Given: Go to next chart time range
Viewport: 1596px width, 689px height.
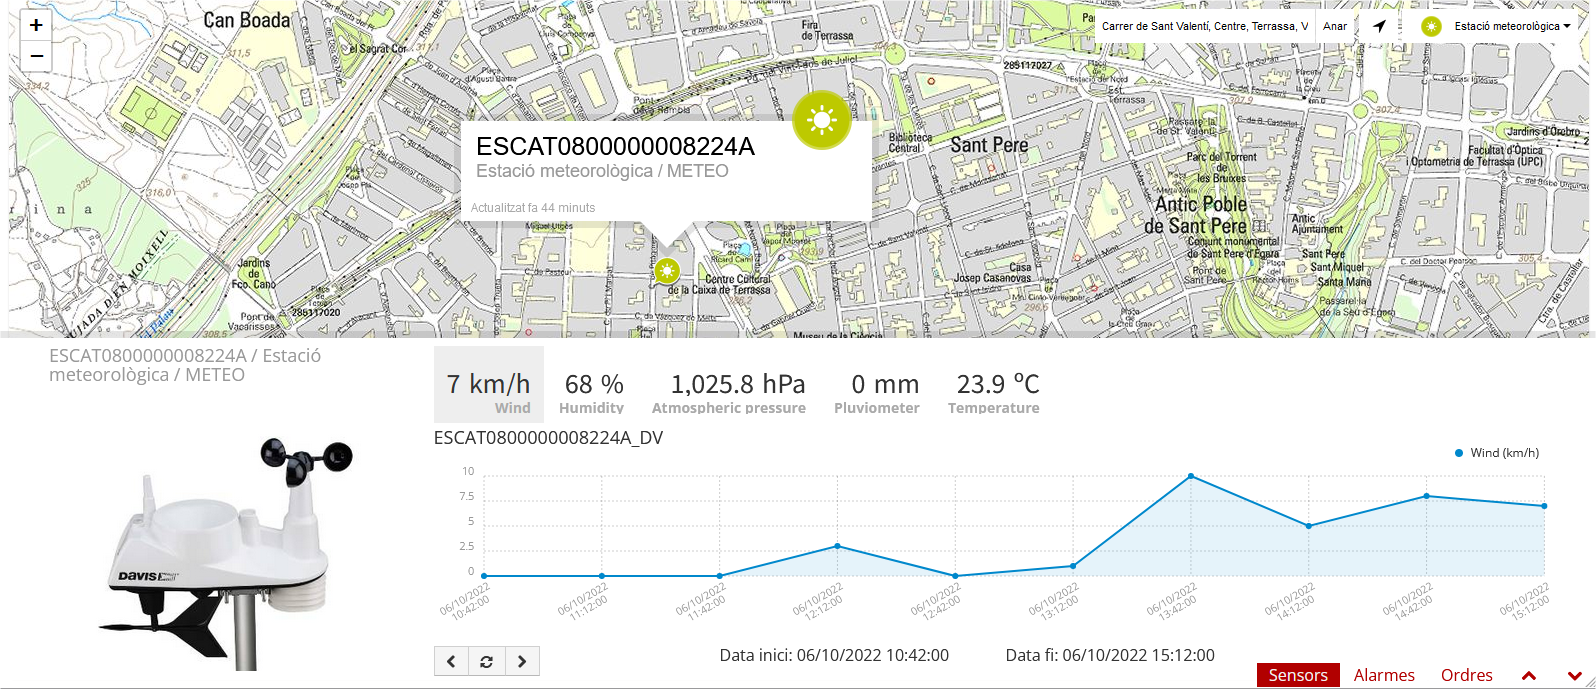Looking at the screenshot, I should [x=522, y=661].
